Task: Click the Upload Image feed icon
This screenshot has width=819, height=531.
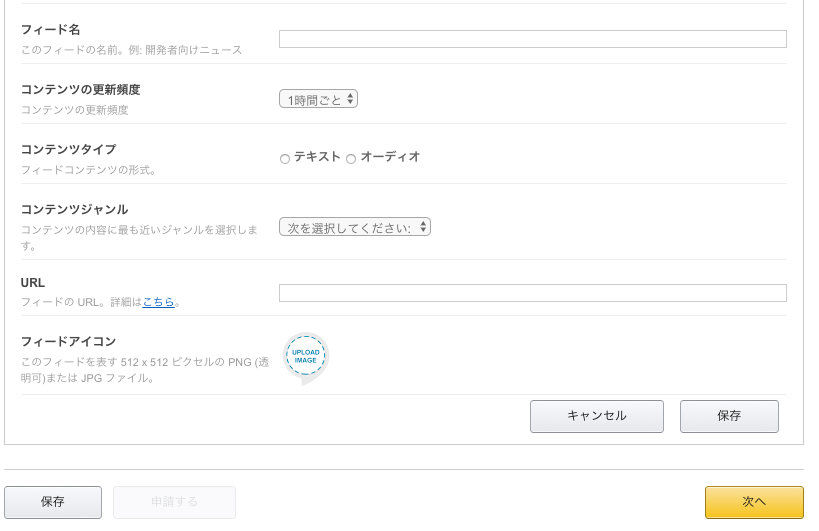Action: [x=306, y=358]
